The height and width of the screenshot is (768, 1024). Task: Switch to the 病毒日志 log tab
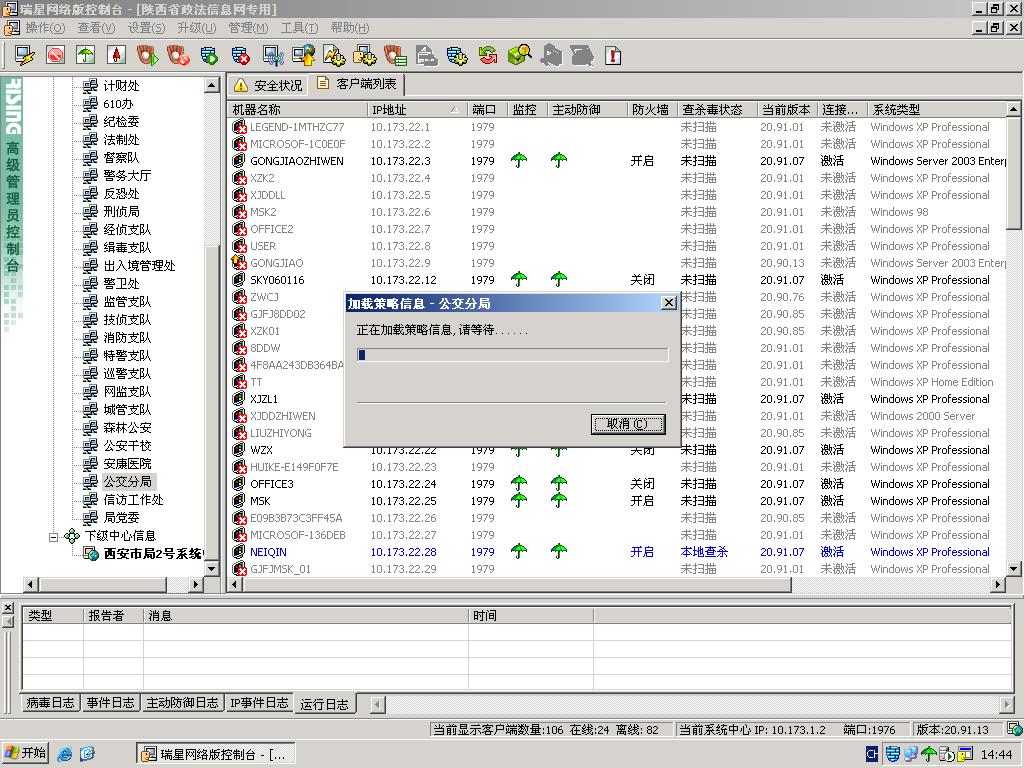pyautogui.click(x=50, y=703)
